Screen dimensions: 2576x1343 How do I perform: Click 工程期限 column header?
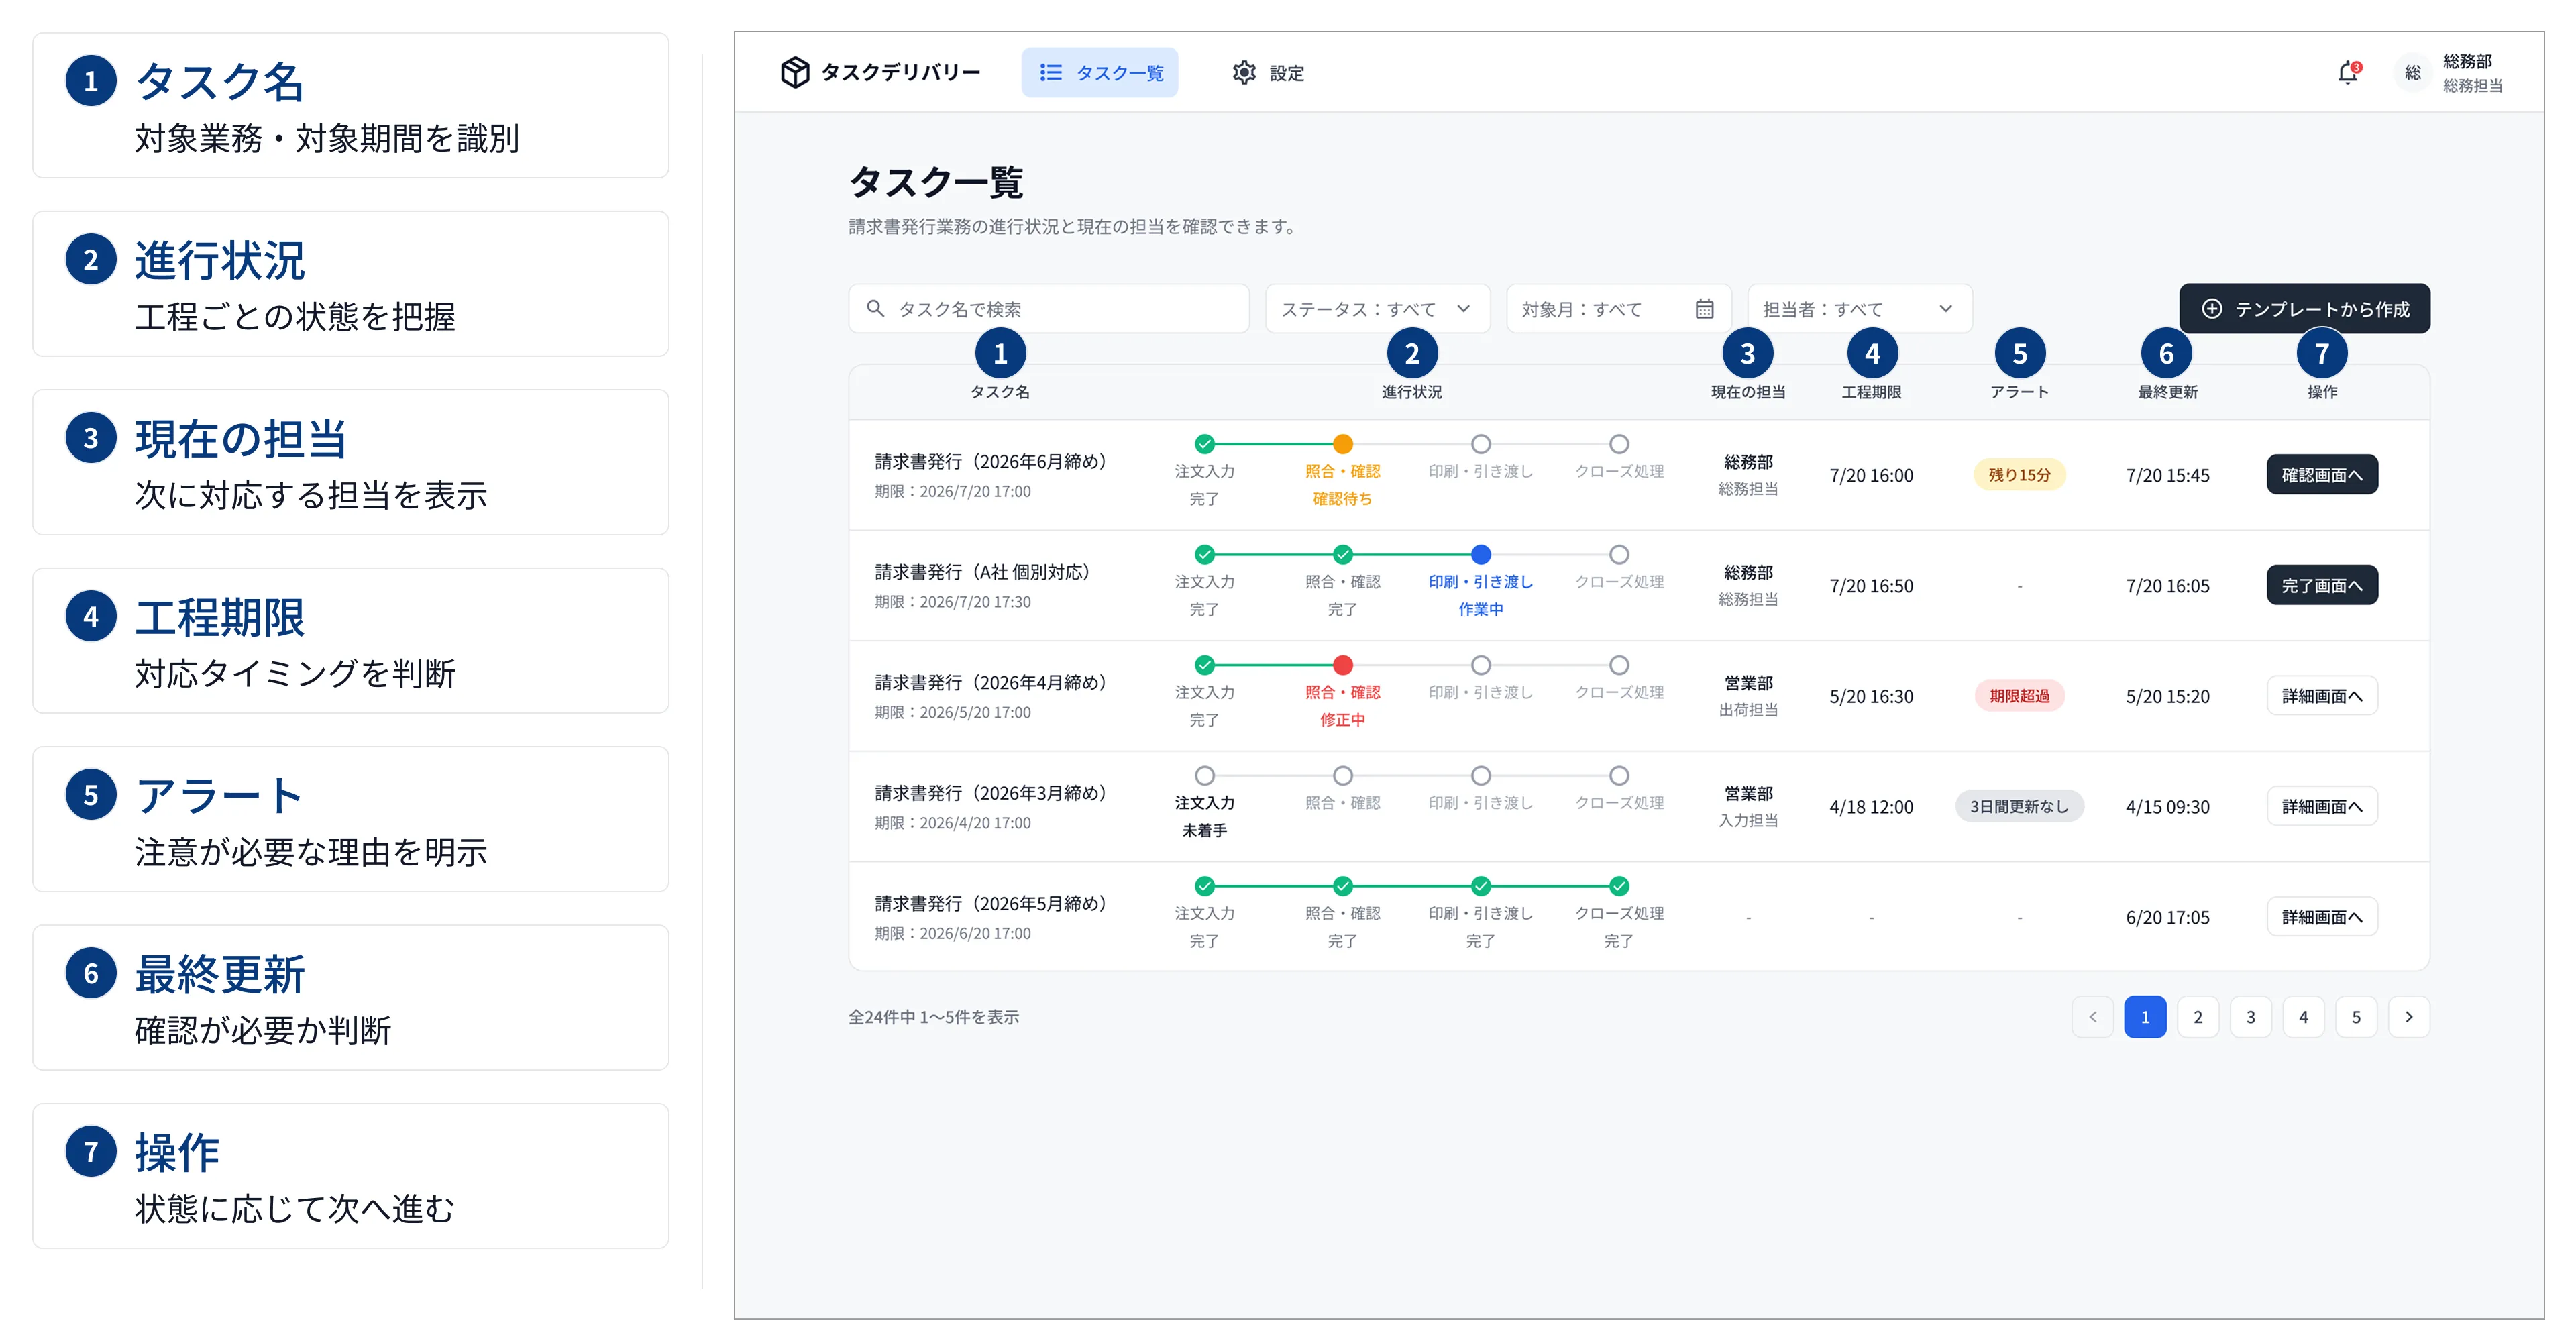(x=1871, y=392)
